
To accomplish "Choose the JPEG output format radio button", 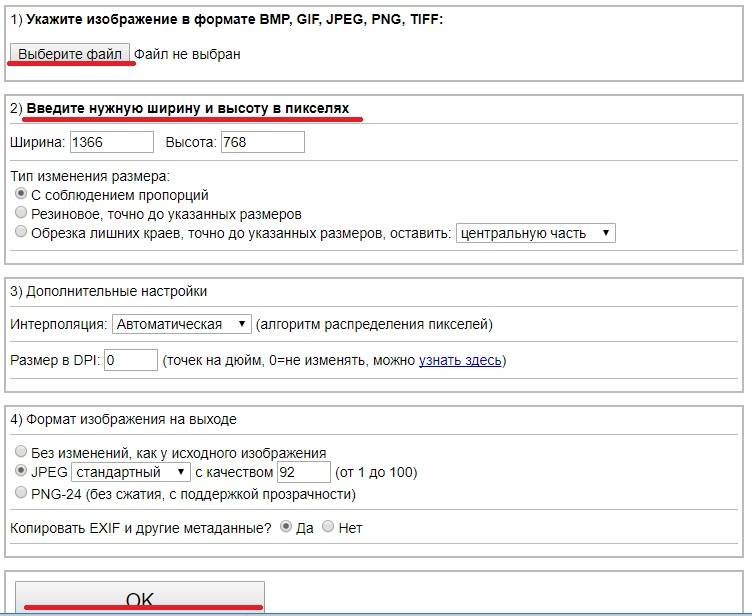I will (x=21, y=471).
